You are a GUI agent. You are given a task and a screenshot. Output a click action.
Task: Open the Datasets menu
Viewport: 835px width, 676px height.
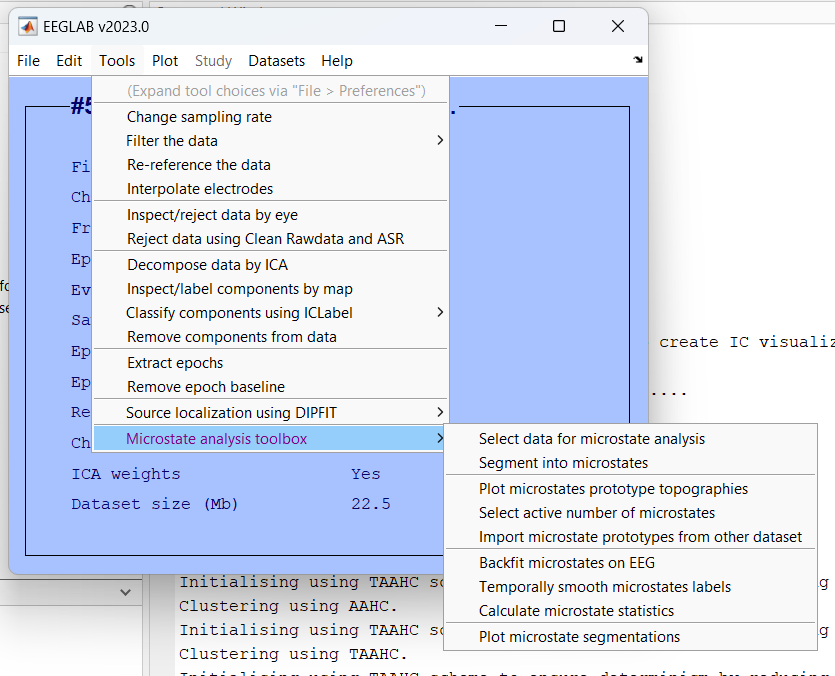coord(277,61)
